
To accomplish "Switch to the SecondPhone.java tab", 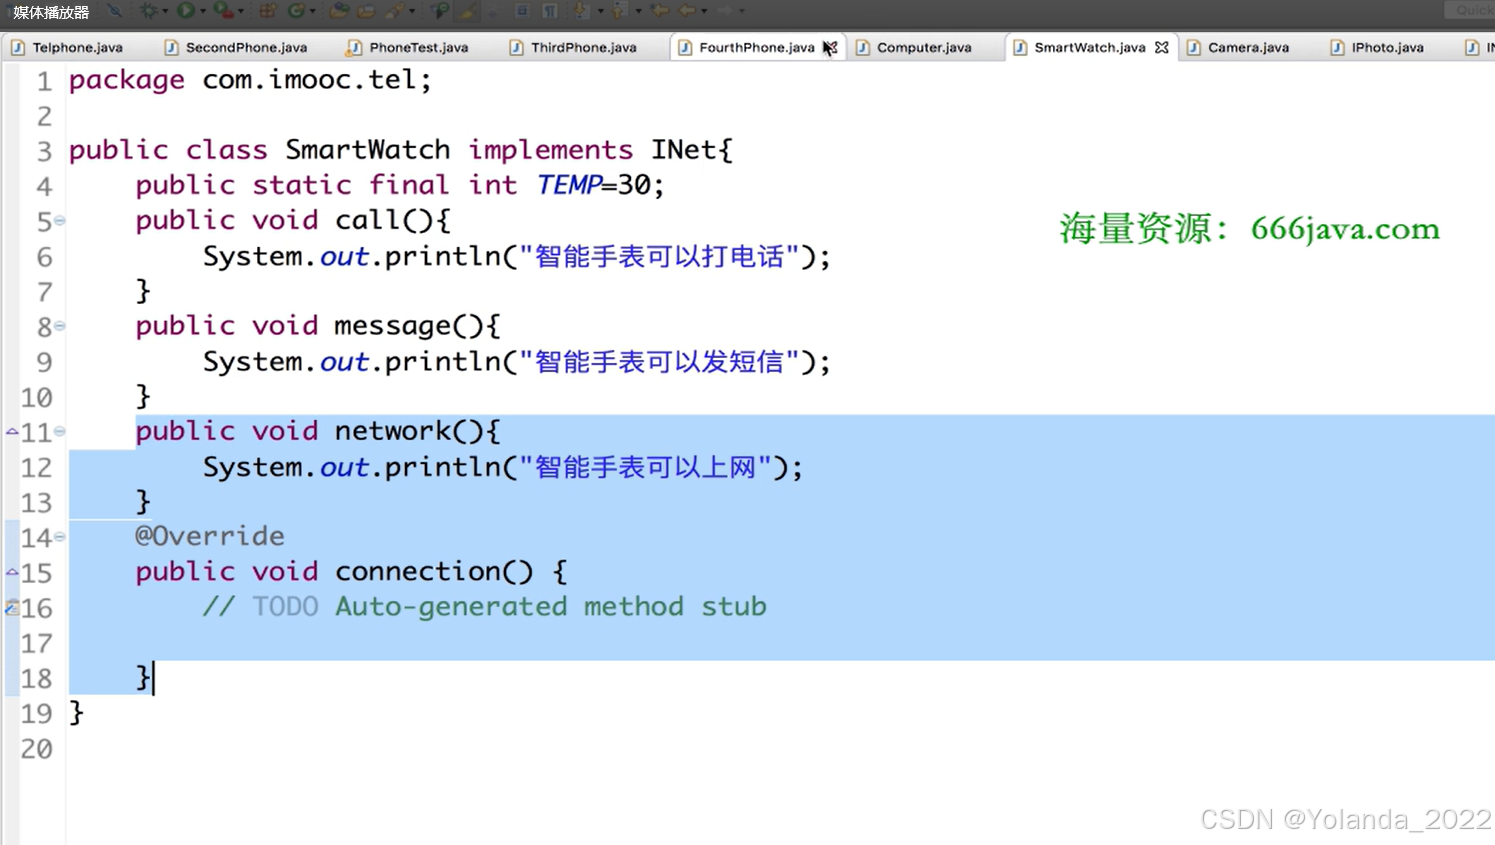I will 236,47.
